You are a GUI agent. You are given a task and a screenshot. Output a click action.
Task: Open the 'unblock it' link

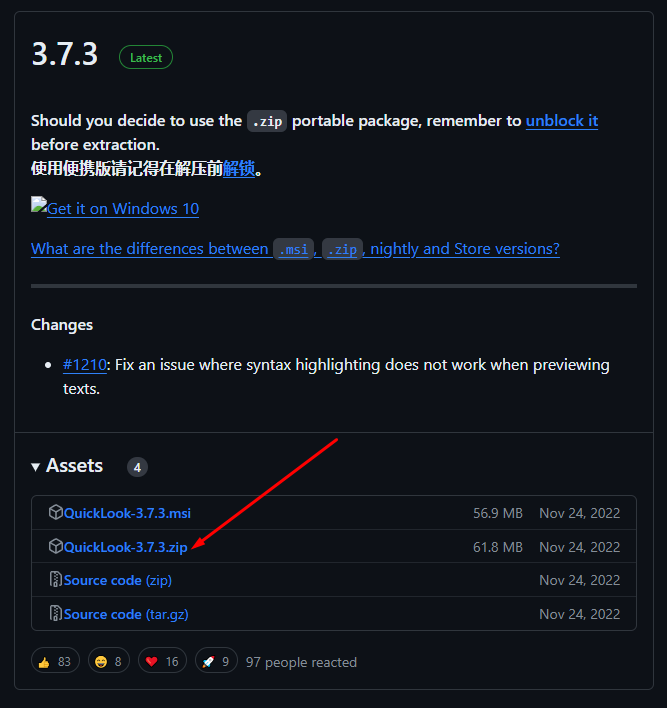562,121
